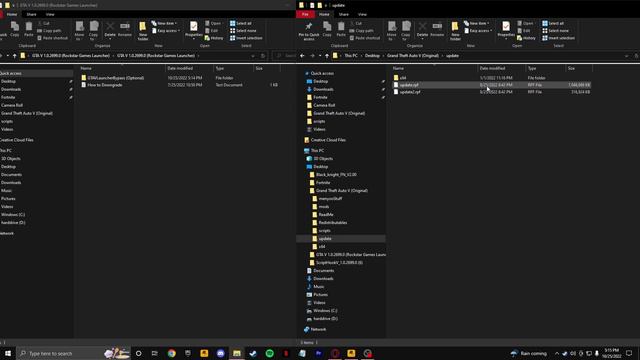Click This PC breadcrumb in right address bar
Image resolution: width=640 pixels, height=360 pixels.
click(x=351, y=56)
